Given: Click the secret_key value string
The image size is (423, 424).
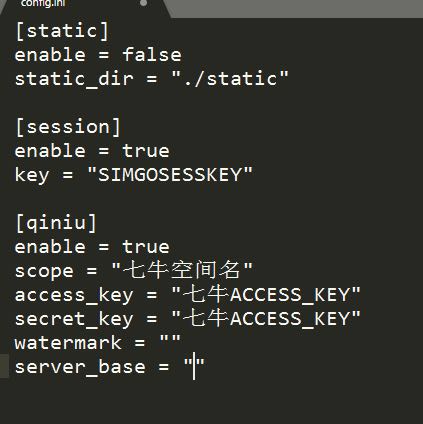Looking at the screenshot, I should tap(266, 319).
